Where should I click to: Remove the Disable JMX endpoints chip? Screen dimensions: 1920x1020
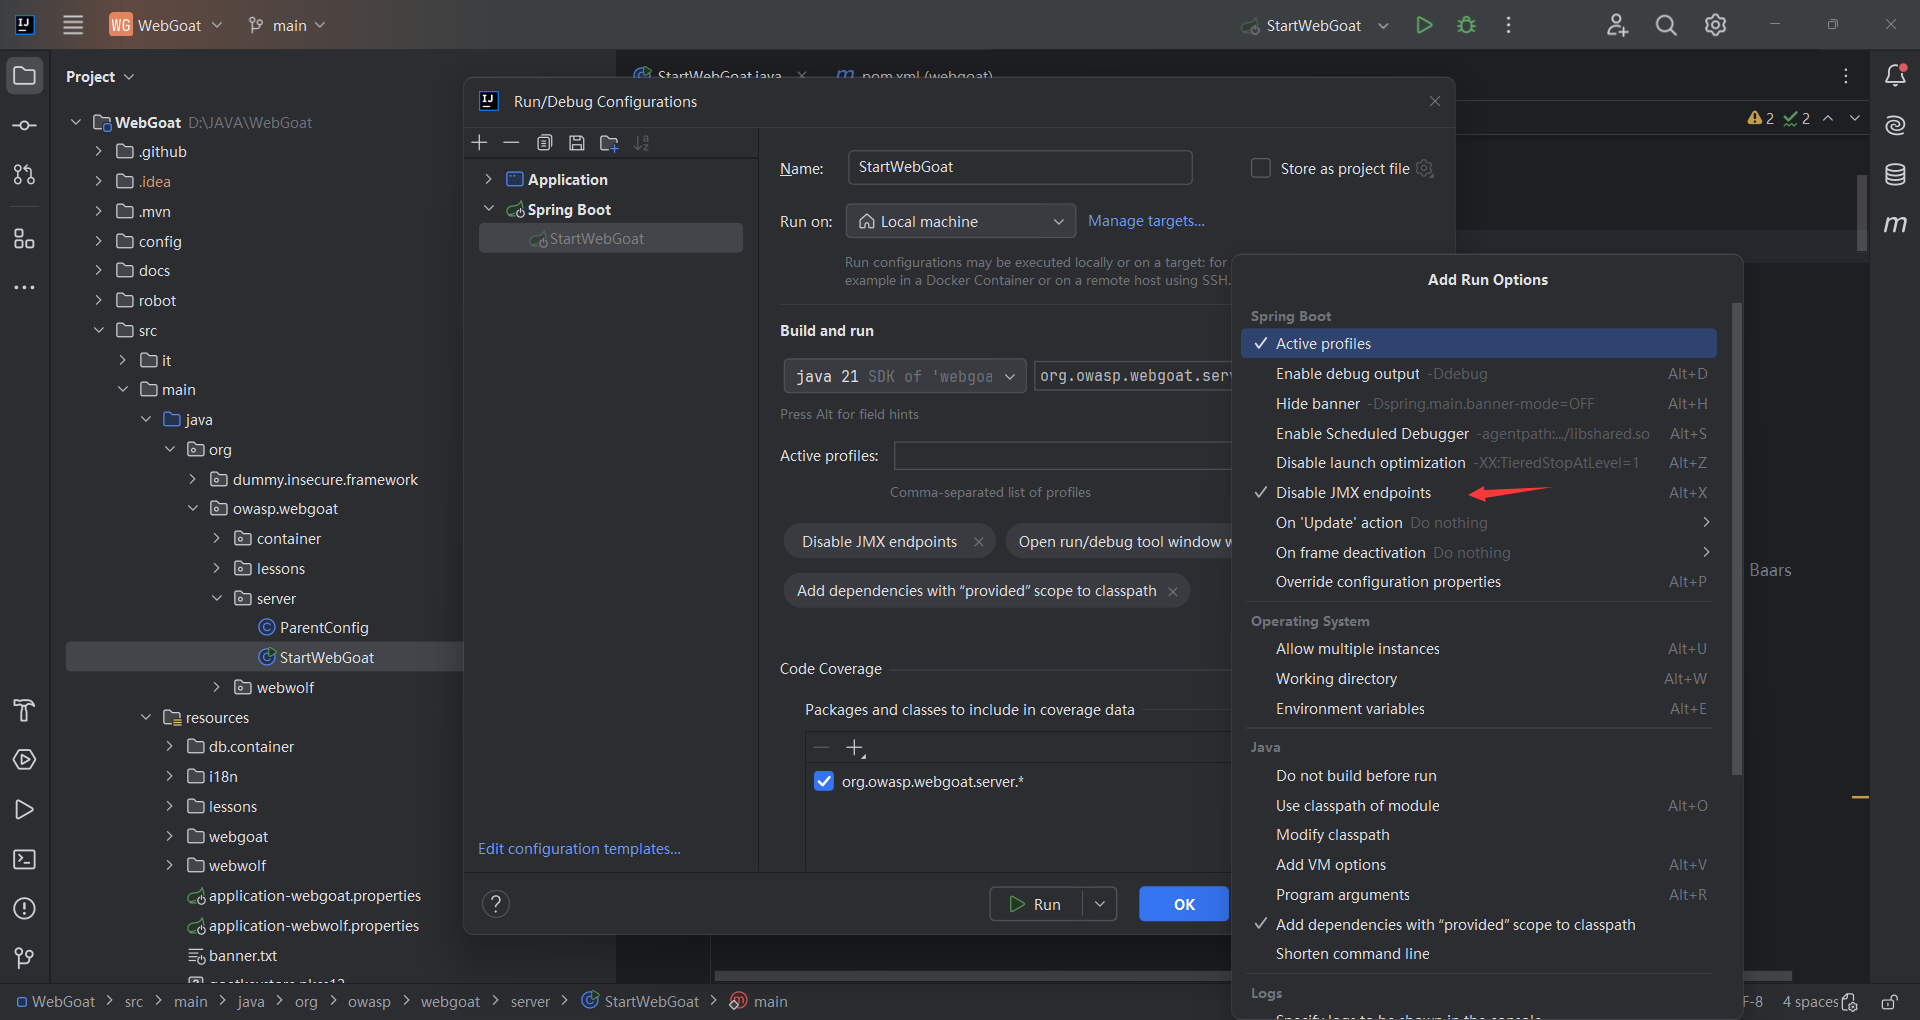pos(979,542)
